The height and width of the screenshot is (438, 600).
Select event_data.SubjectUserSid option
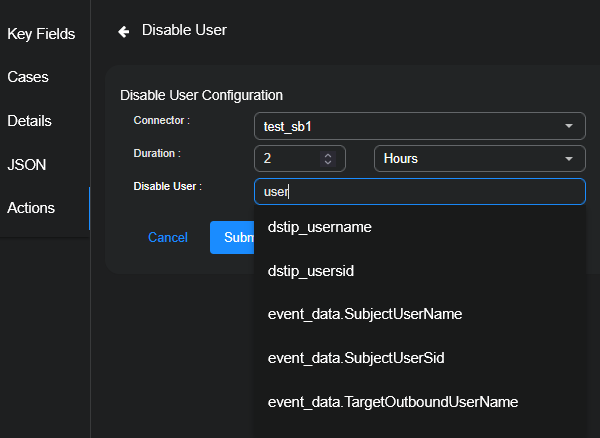point(357,358)
